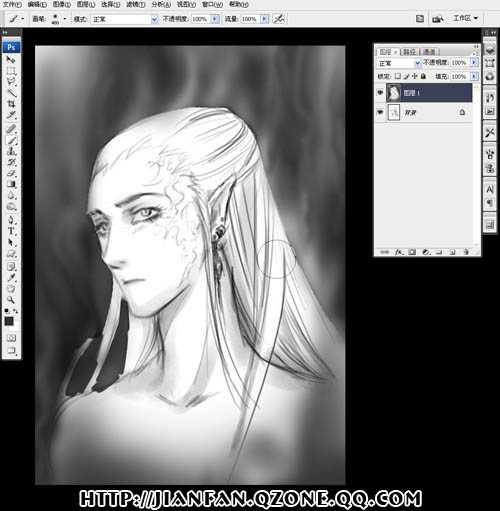Open the Filter (滤镜) menu
Viewport: 500px width, 511px height.
pos(136,4)
